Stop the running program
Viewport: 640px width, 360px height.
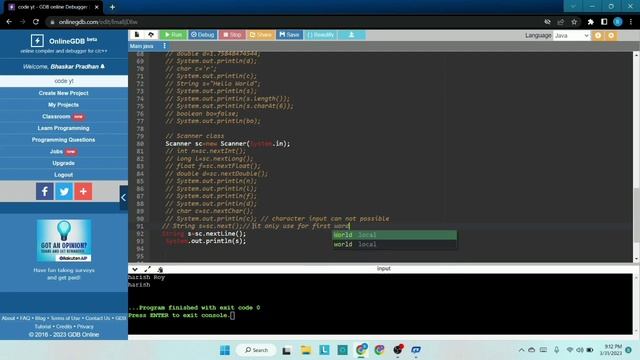click(232, 35)
